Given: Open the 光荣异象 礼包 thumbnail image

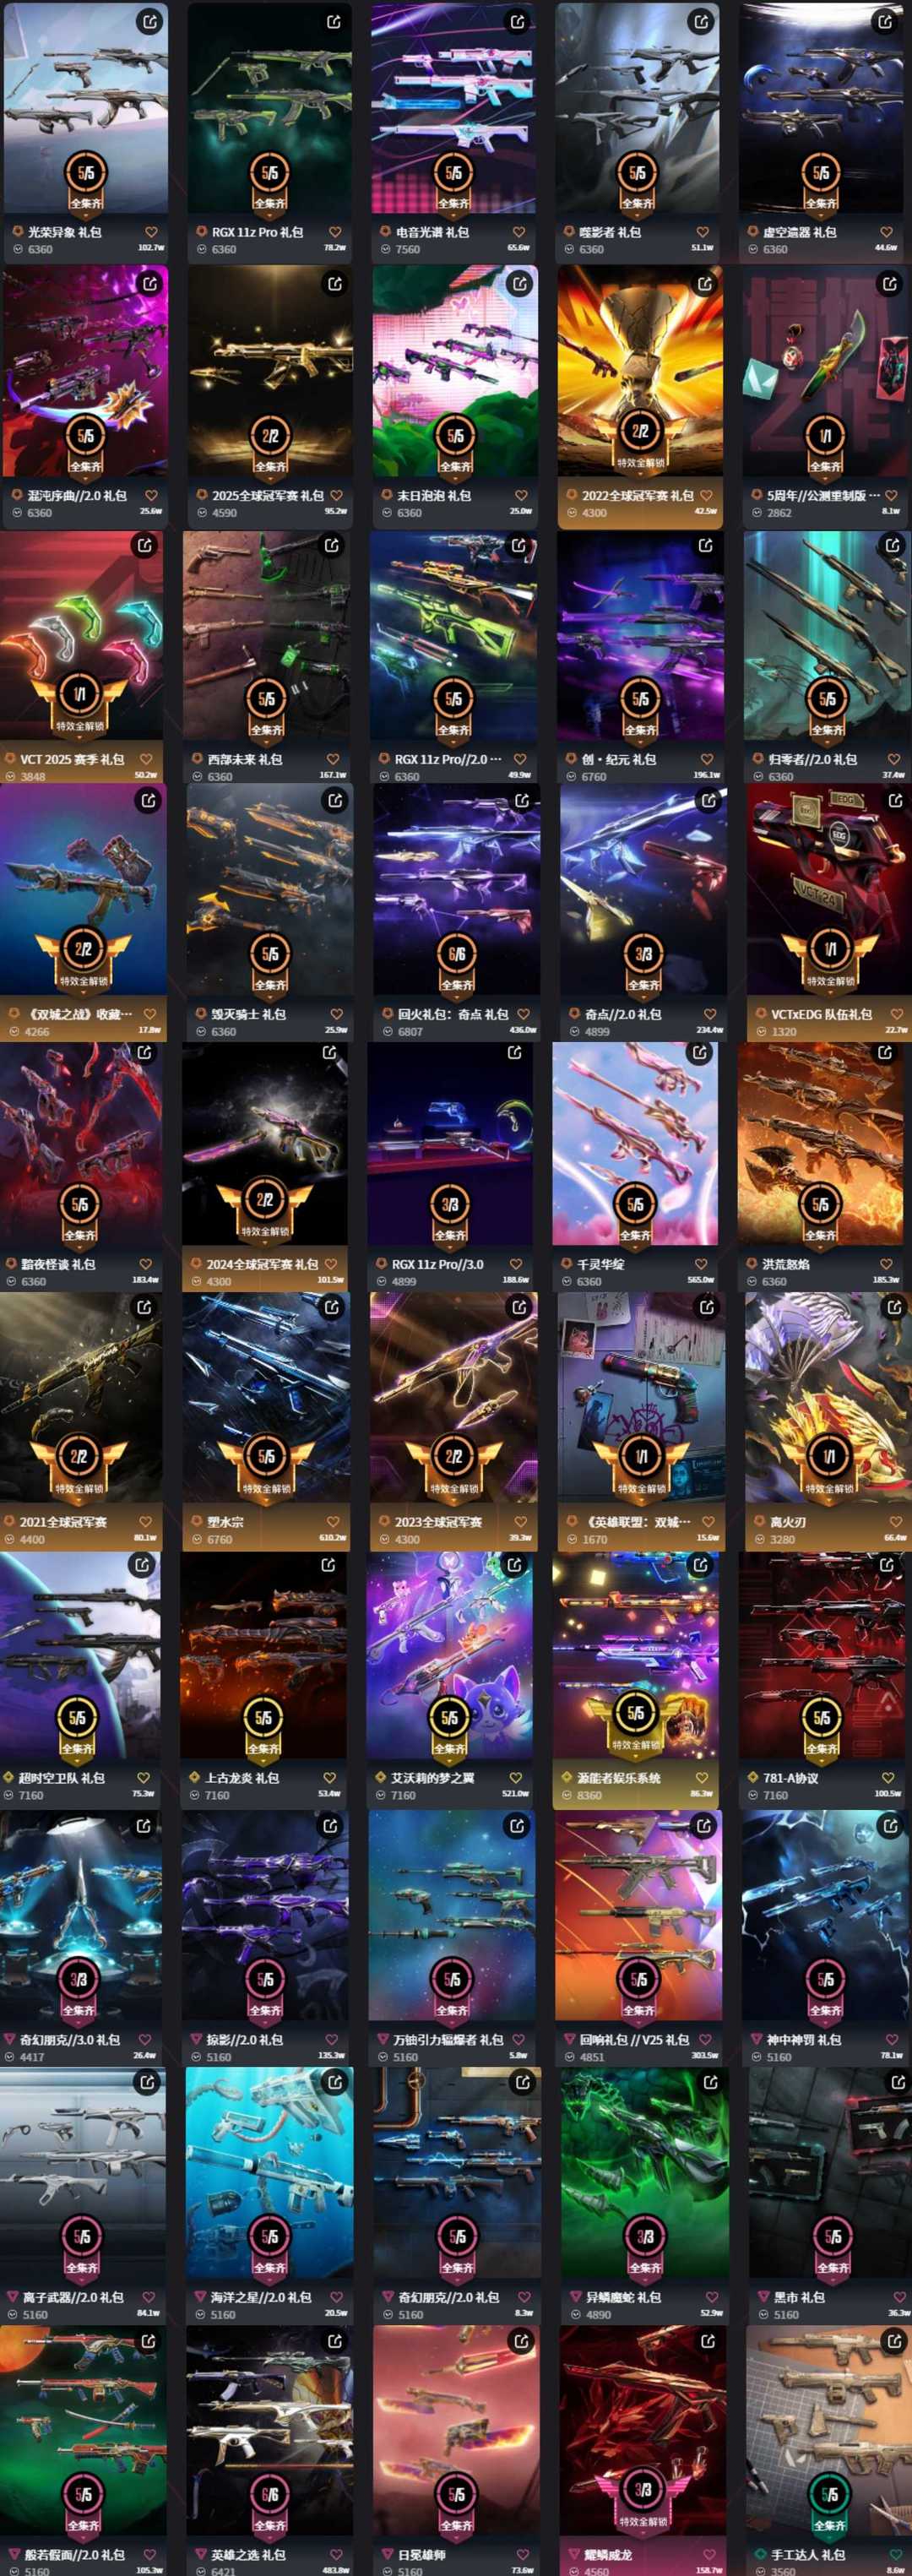Looking at the screenshot, I should click(86, 110).
